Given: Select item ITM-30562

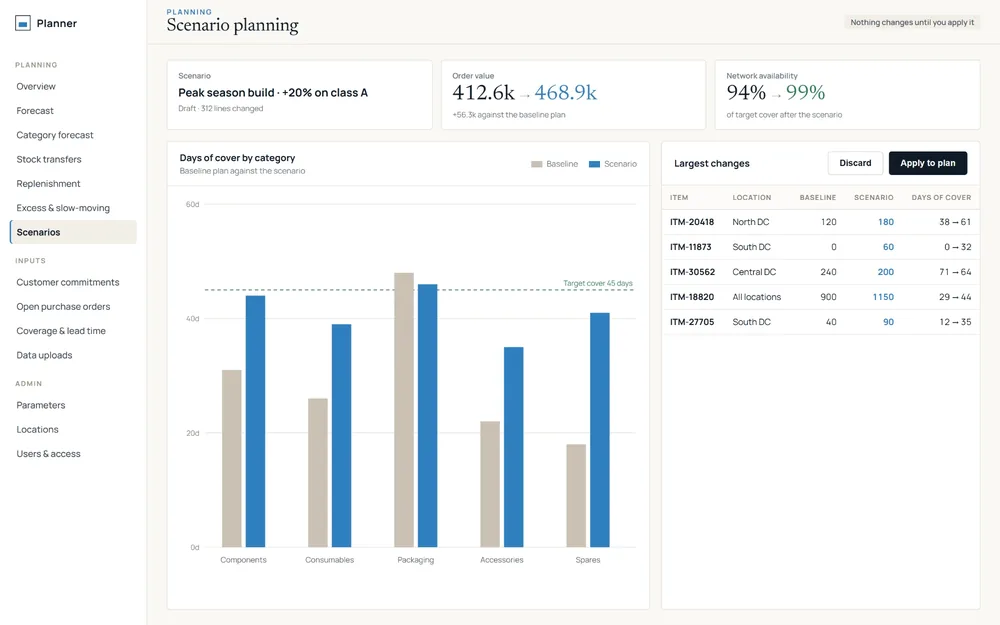Looking at the screenshot, I should click(x=693, y=272).
